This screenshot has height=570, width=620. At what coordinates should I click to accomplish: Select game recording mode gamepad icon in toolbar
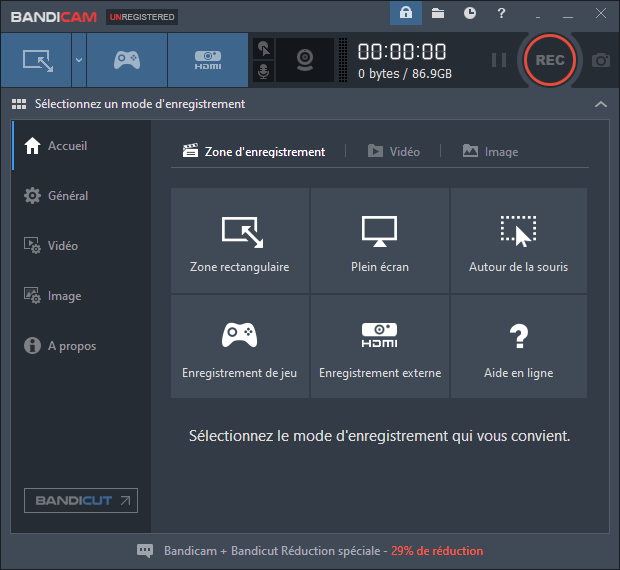tap(127, 60)
